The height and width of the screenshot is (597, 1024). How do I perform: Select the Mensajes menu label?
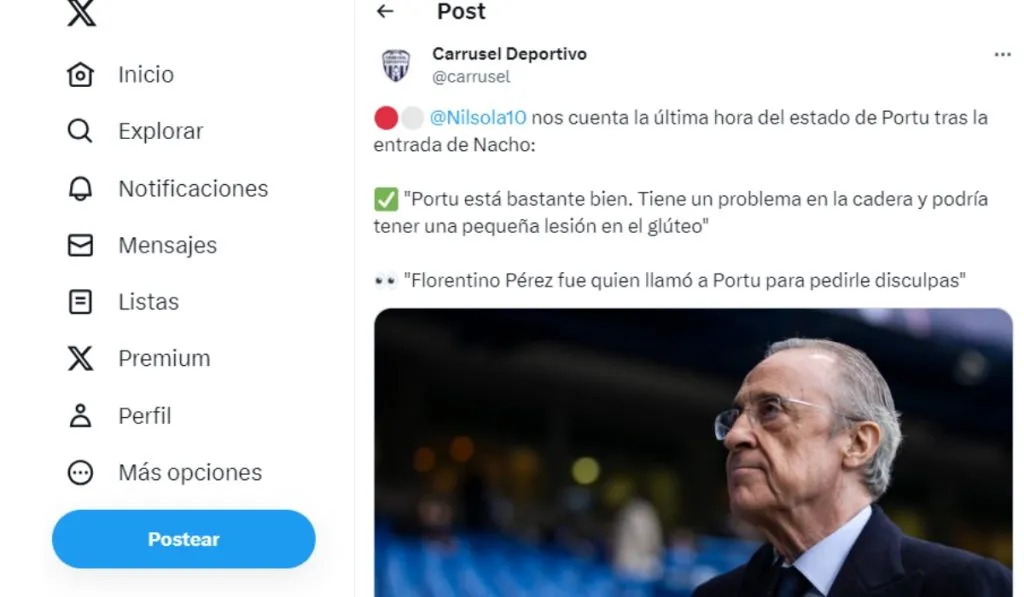tap(168, 245)
